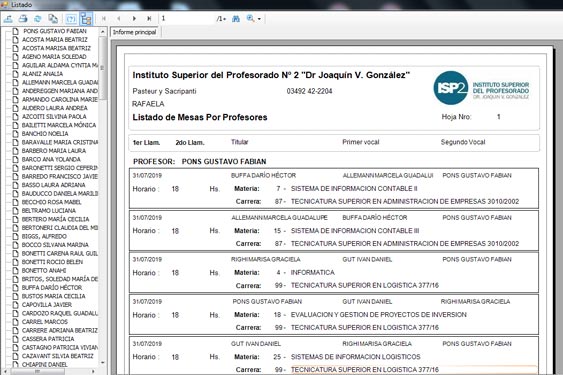Click tree panel scroll down arrow
This screenshot has width=563, height=375.
coord(103,363)
